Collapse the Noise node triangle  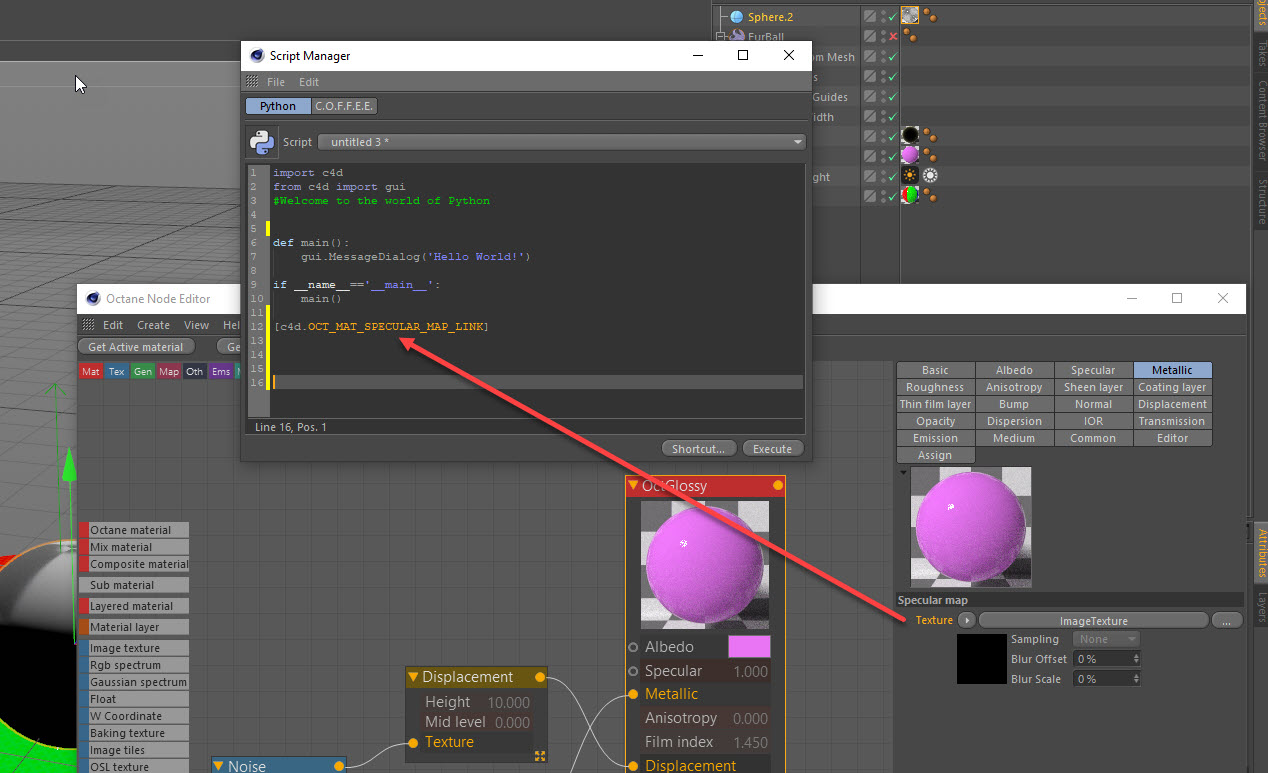(x=219, y=766)
